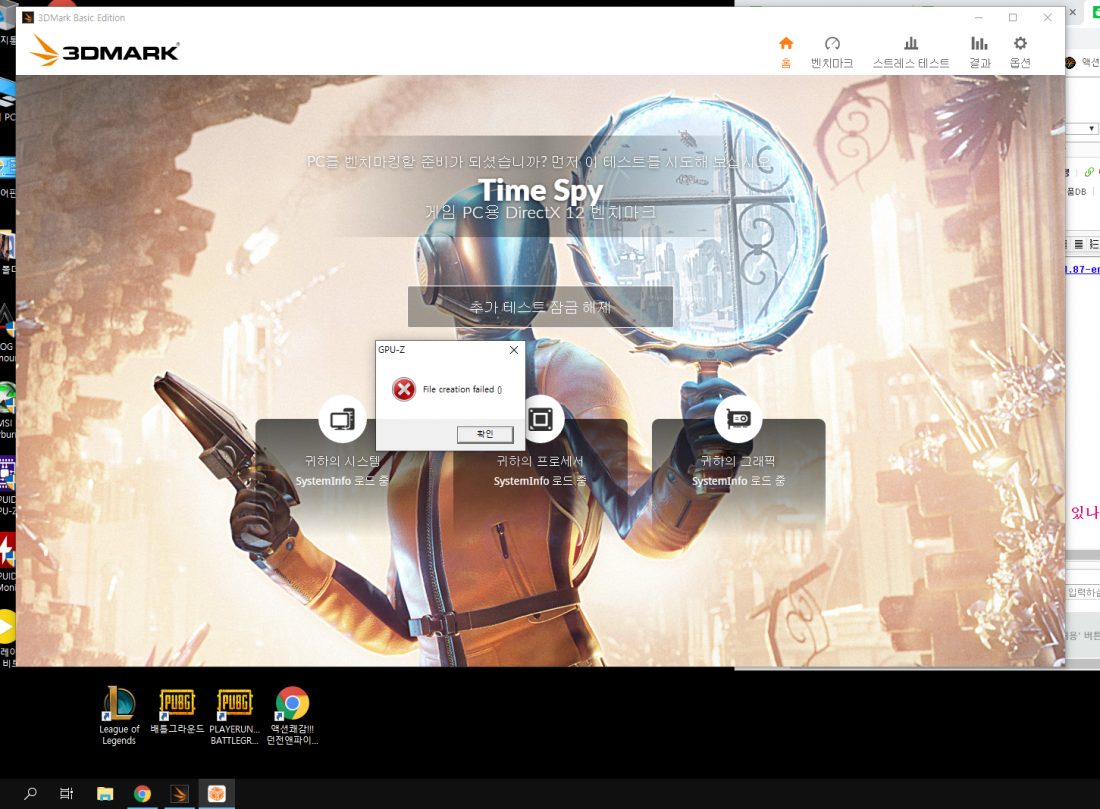Open PLAYERUNKNOWN'S BATTLEGROUNDS desktop shortcut
1100x809 pixels.
tap(234, 715)
